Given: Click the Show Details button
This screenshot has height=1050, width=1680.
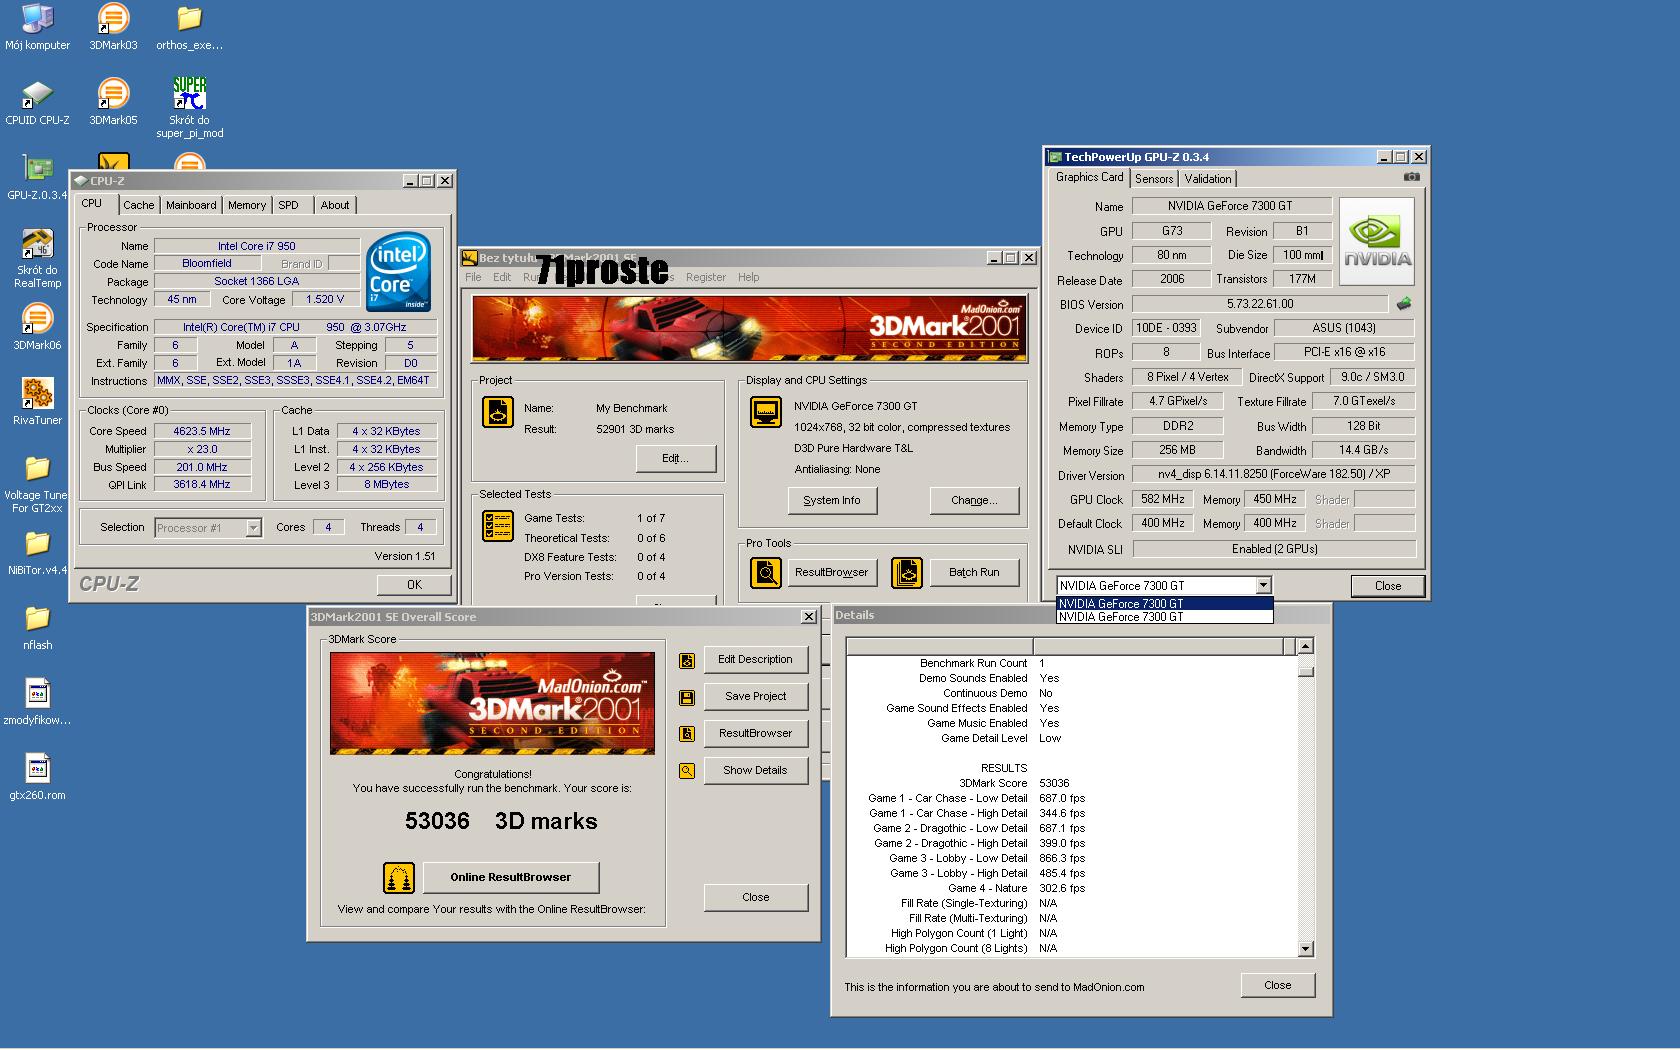Looking at the screenshot, I should click(x=755, y=771).
